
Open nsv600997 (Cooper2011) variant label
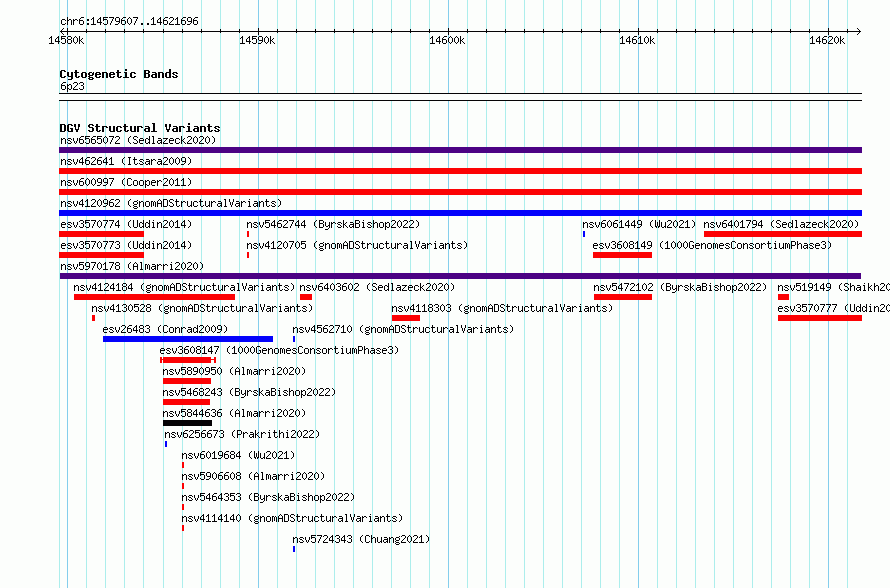[x=126, y=182]
